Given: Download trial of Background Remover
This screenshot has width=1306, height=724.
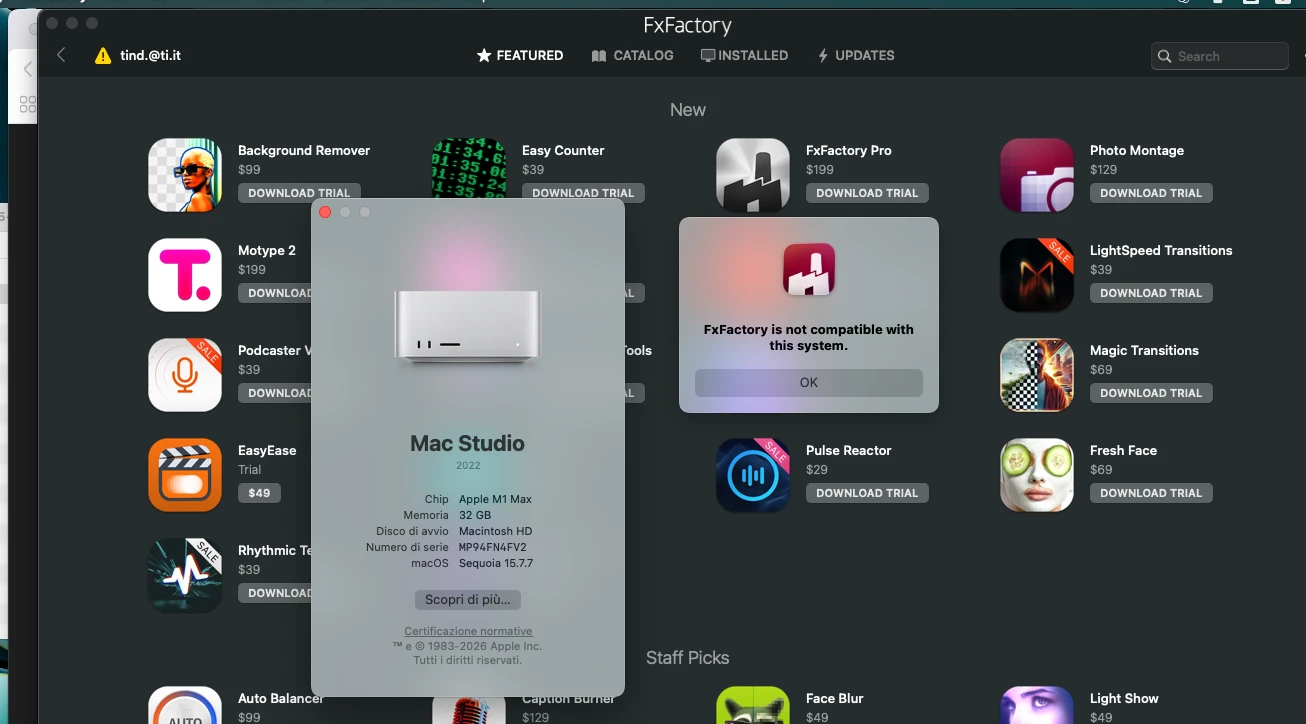Looking at the screenshot, I should (x=299, y=193).
